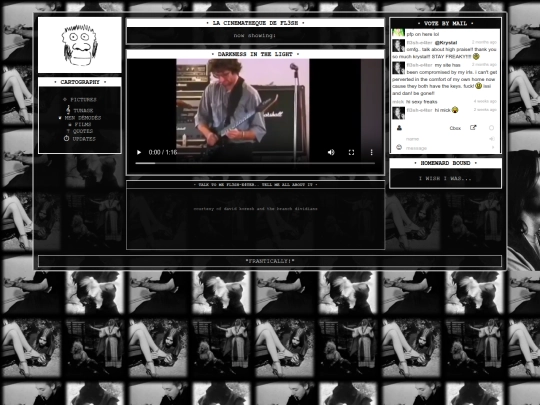Open the video's three-dot options menu

coord(371,152)
